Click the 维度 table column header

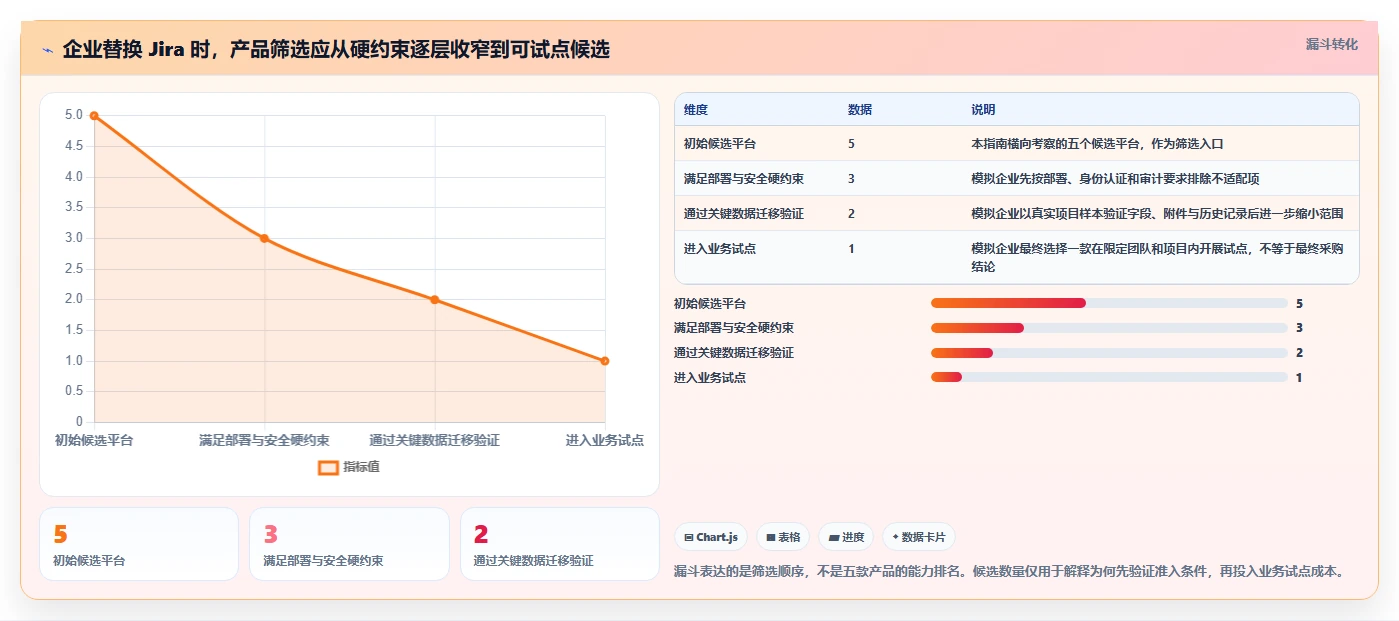[x=696, y=110]
